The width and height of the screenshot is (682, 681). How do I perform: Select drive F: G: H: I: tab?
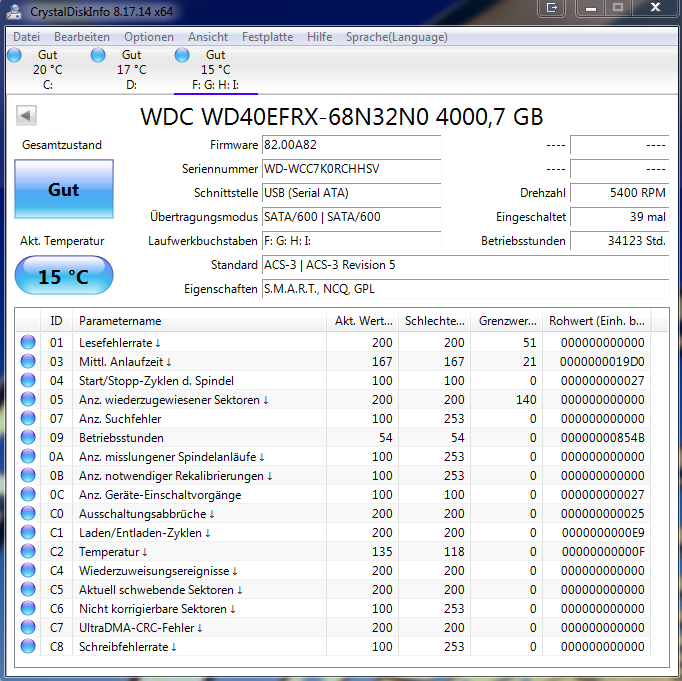(x=215, y=70)
